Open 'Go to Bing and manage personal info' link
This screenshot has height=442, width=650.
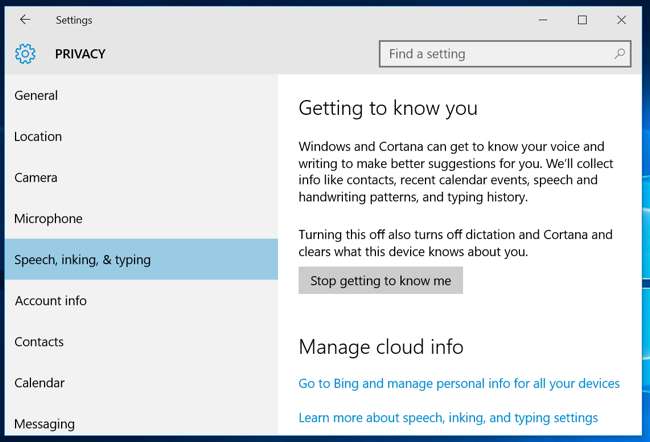tap(459, 384)
